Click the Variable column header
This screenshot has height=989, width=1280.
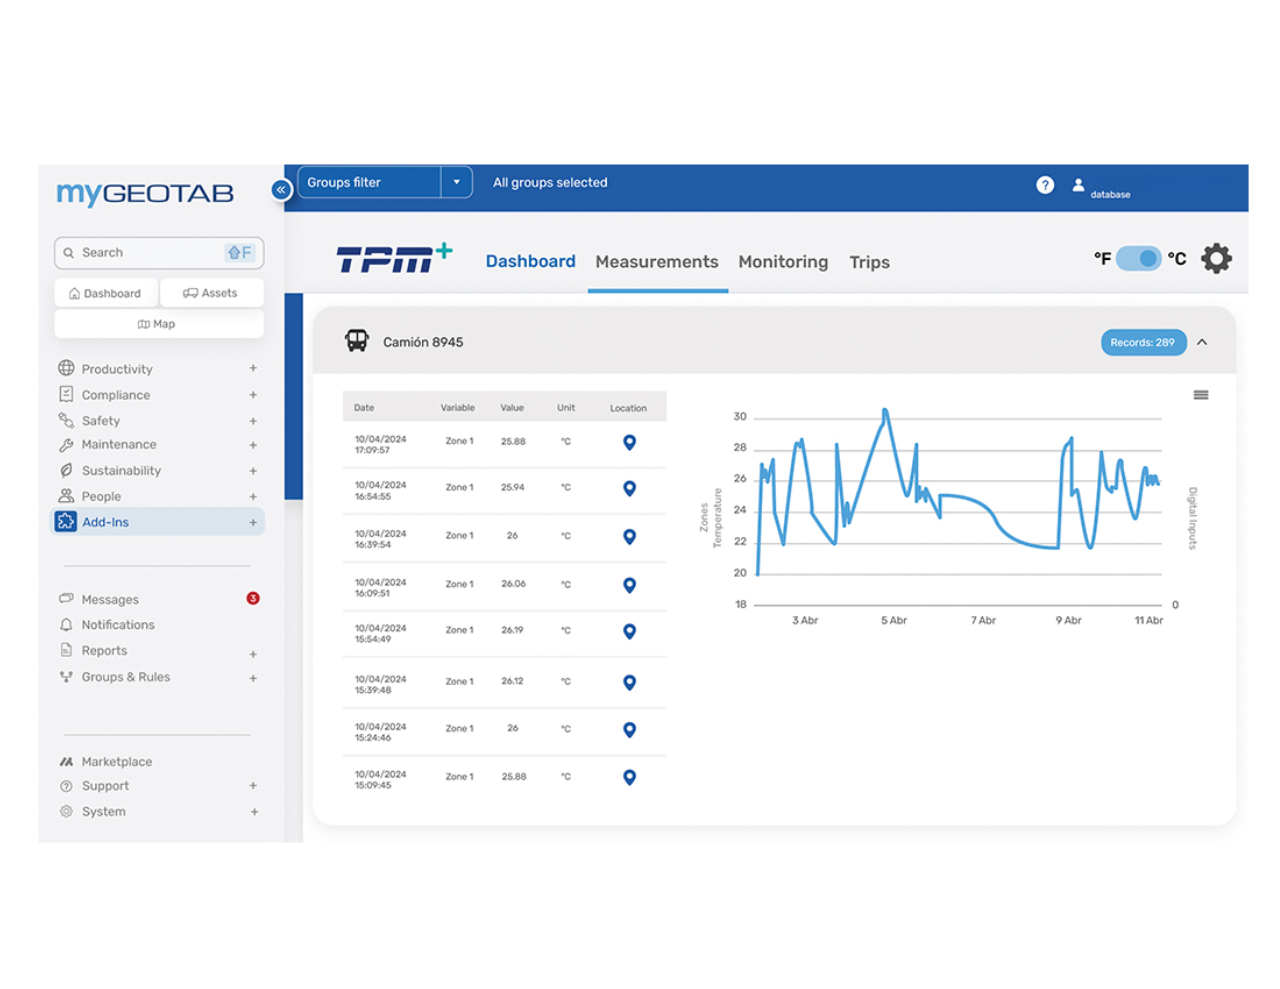point(458,408)
